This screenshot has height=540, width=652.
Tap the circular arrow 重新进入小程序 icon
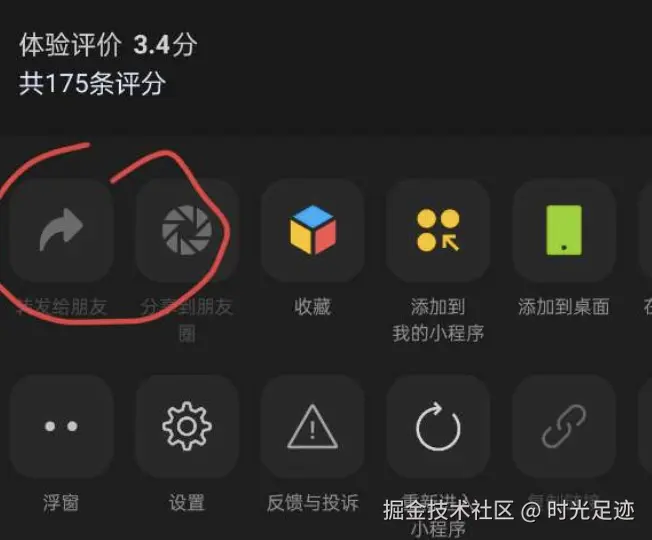(438, 426)
